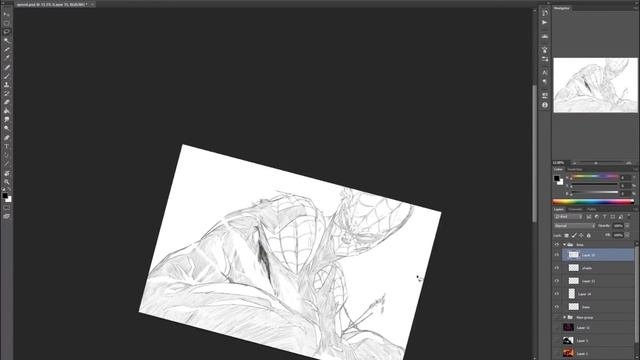This screenshot has height=360, width=640.
Task: Hide the shade layer
Action: point(557,268)
